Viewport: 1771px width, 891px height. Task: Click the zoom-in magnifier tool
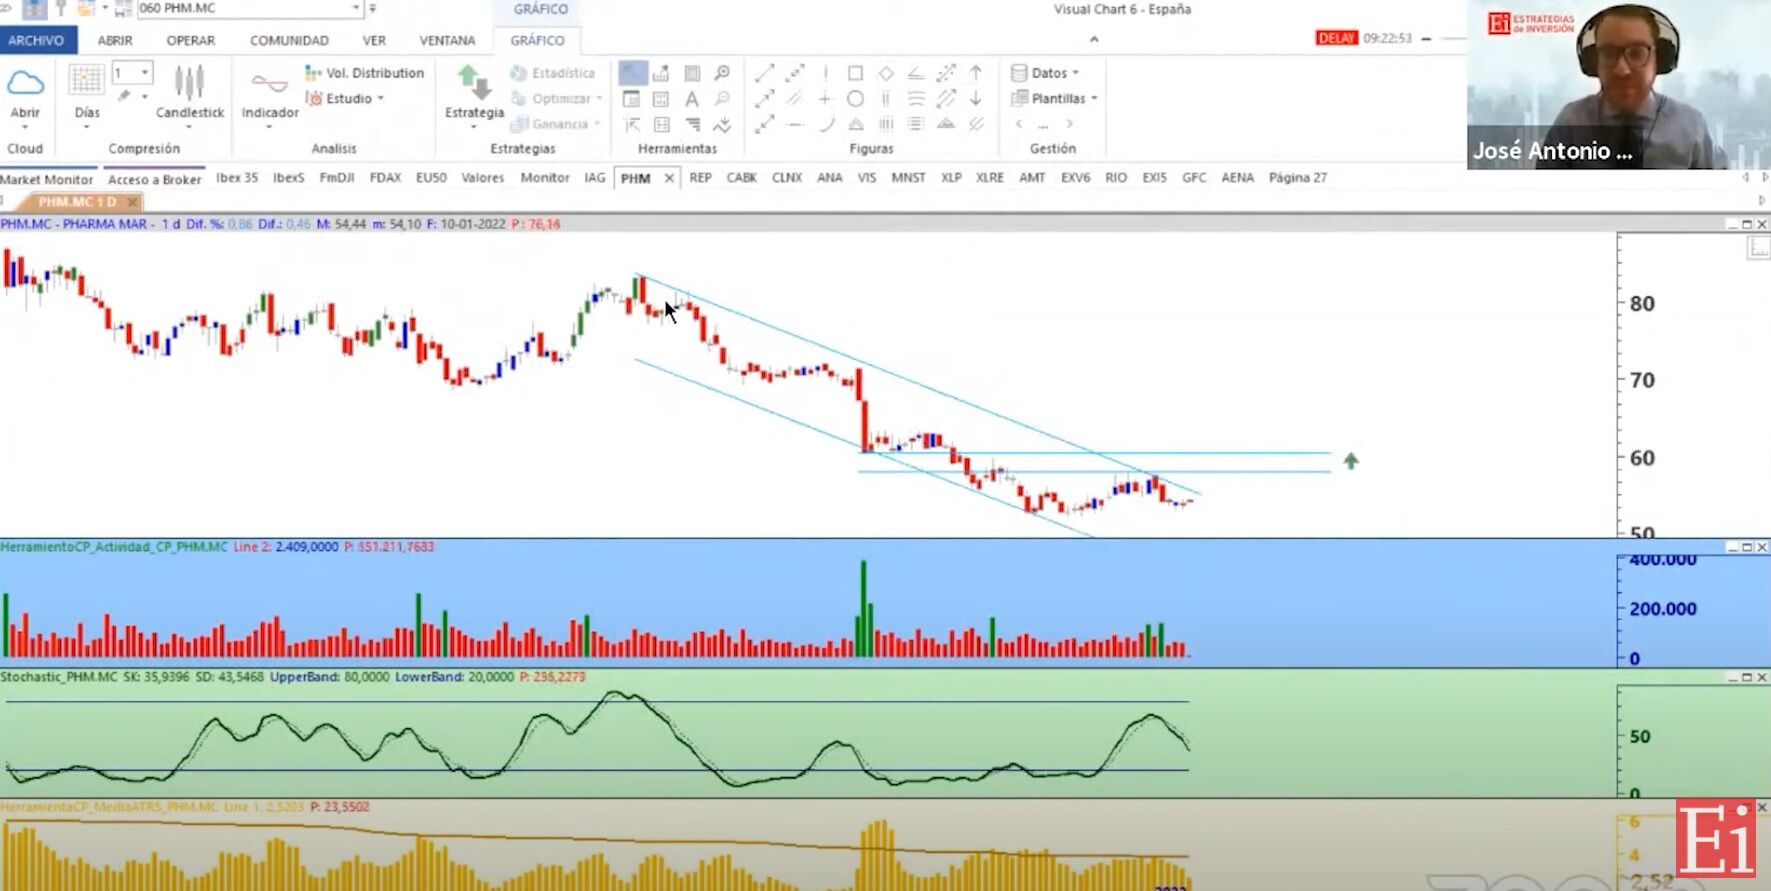point(721,73)
